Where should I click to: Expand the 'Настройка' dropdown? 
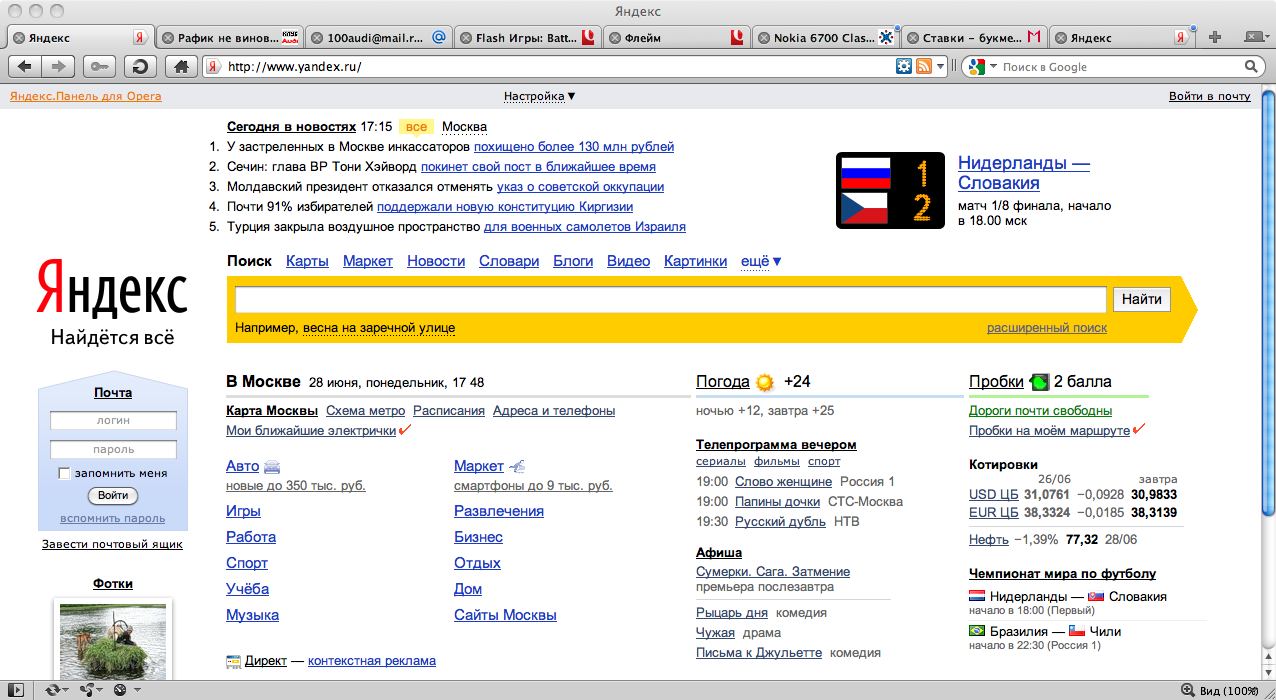click(x=539, y=97)
